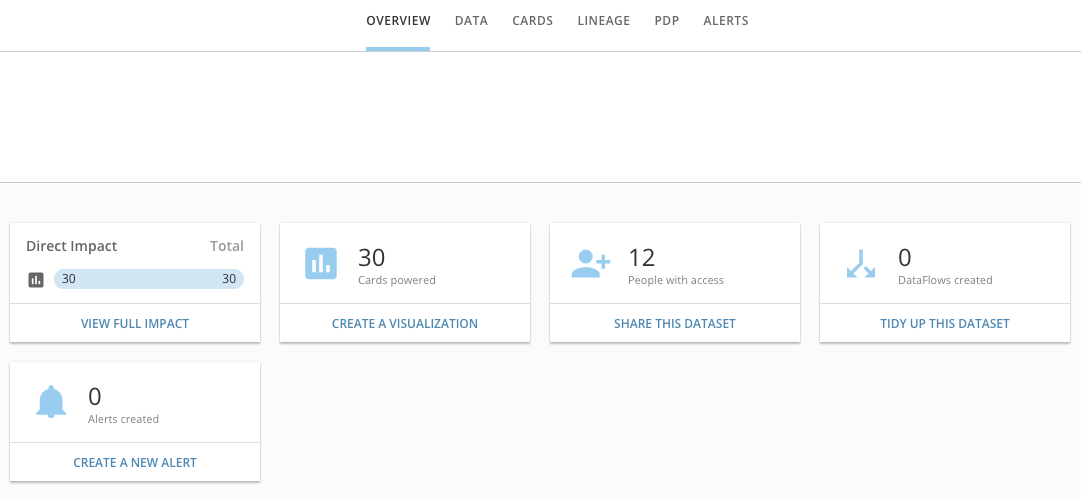Viewport: 1081px width, 498px height.
Task: Click the bell Alerts created icon
Action: 51,402
